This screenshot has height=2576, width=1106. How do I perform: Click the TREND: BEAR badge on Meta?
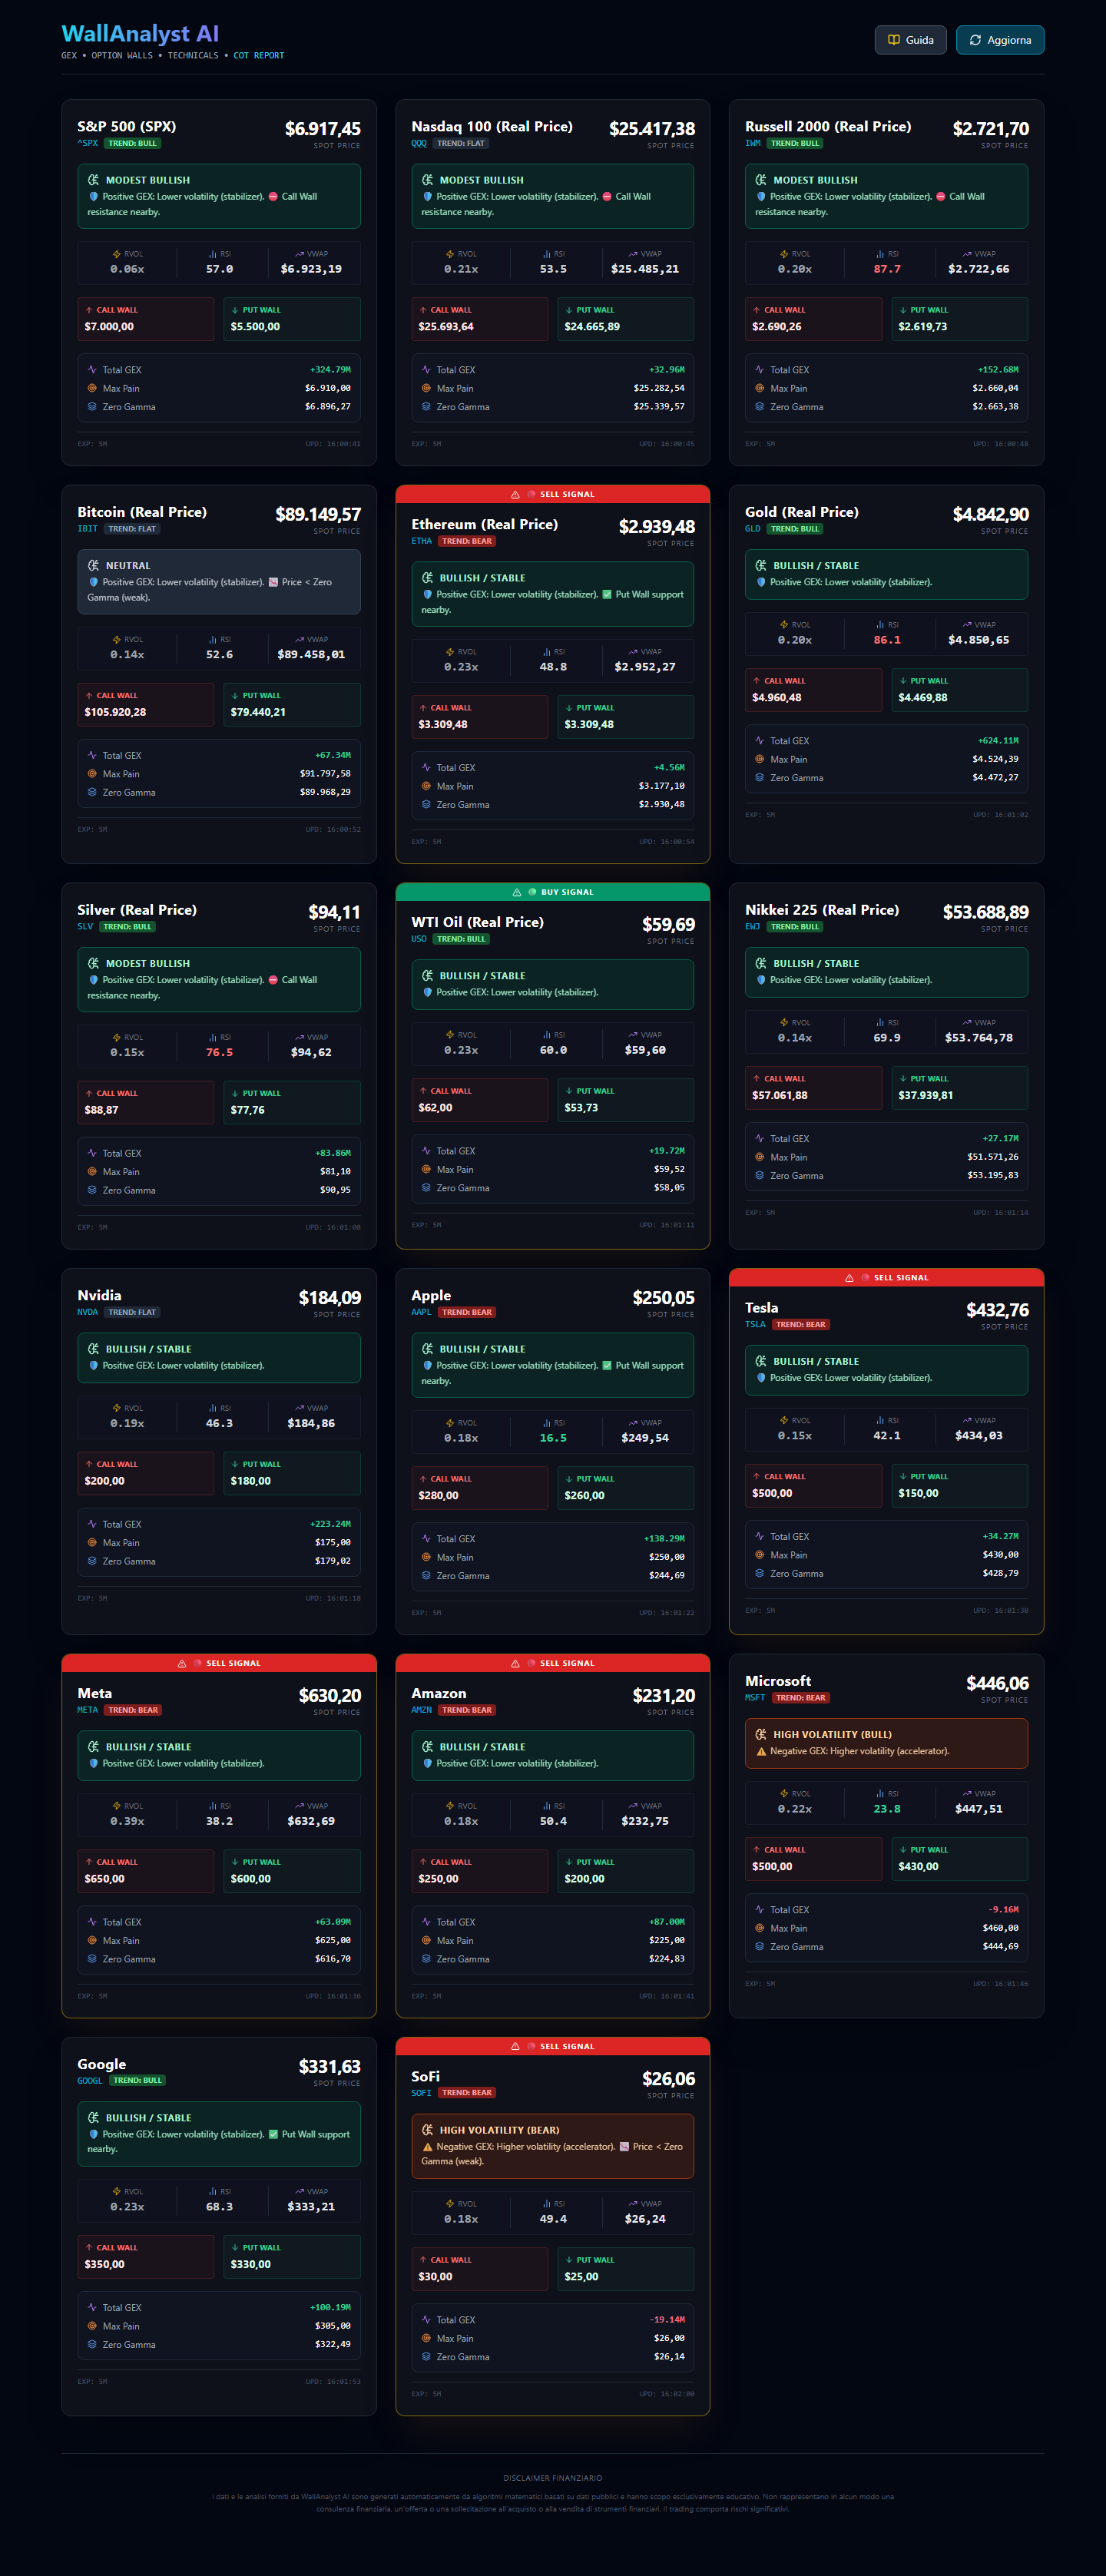click(133, 1710)
